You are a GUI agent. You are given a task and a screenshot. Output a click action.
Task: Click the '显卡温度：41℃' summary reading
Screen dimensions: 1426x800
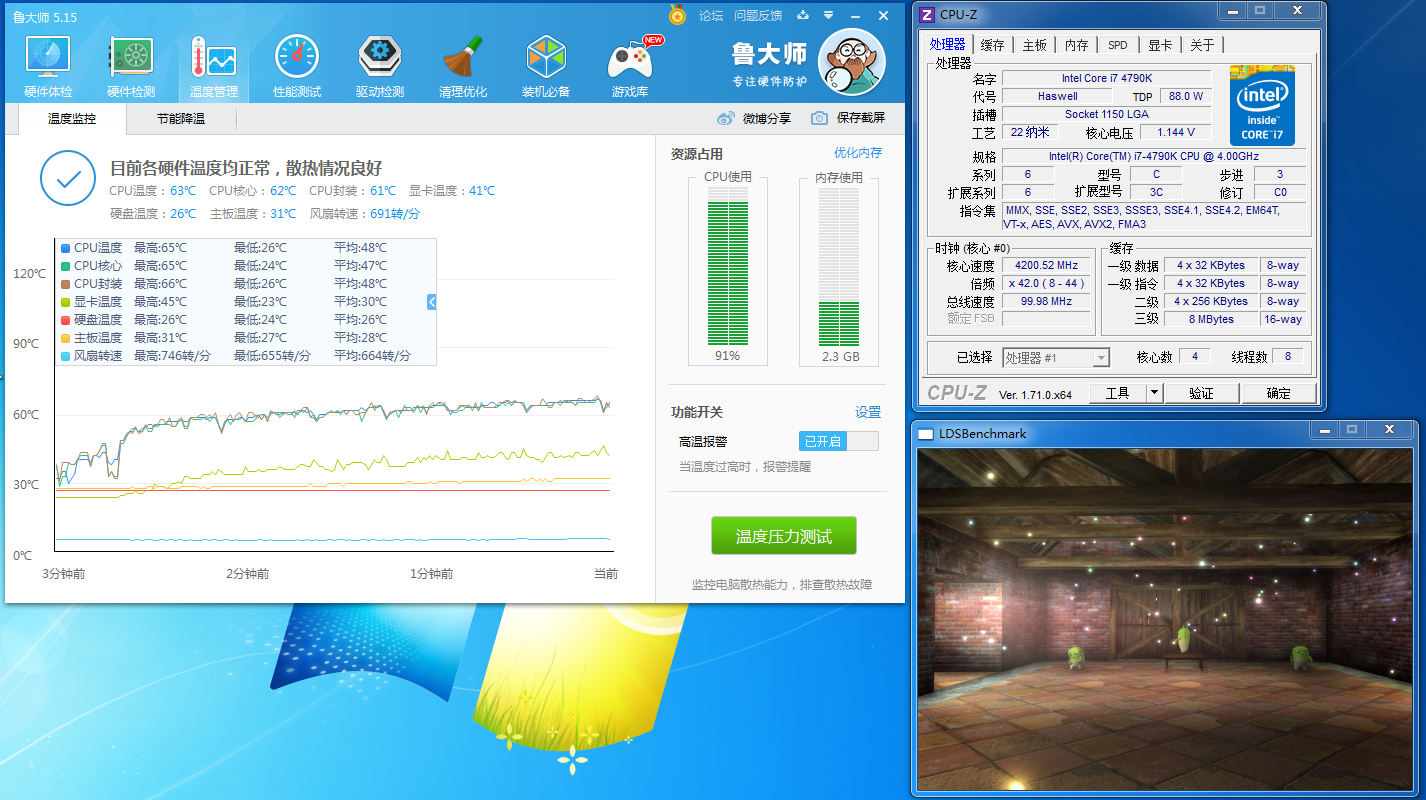tap(452, 191)
